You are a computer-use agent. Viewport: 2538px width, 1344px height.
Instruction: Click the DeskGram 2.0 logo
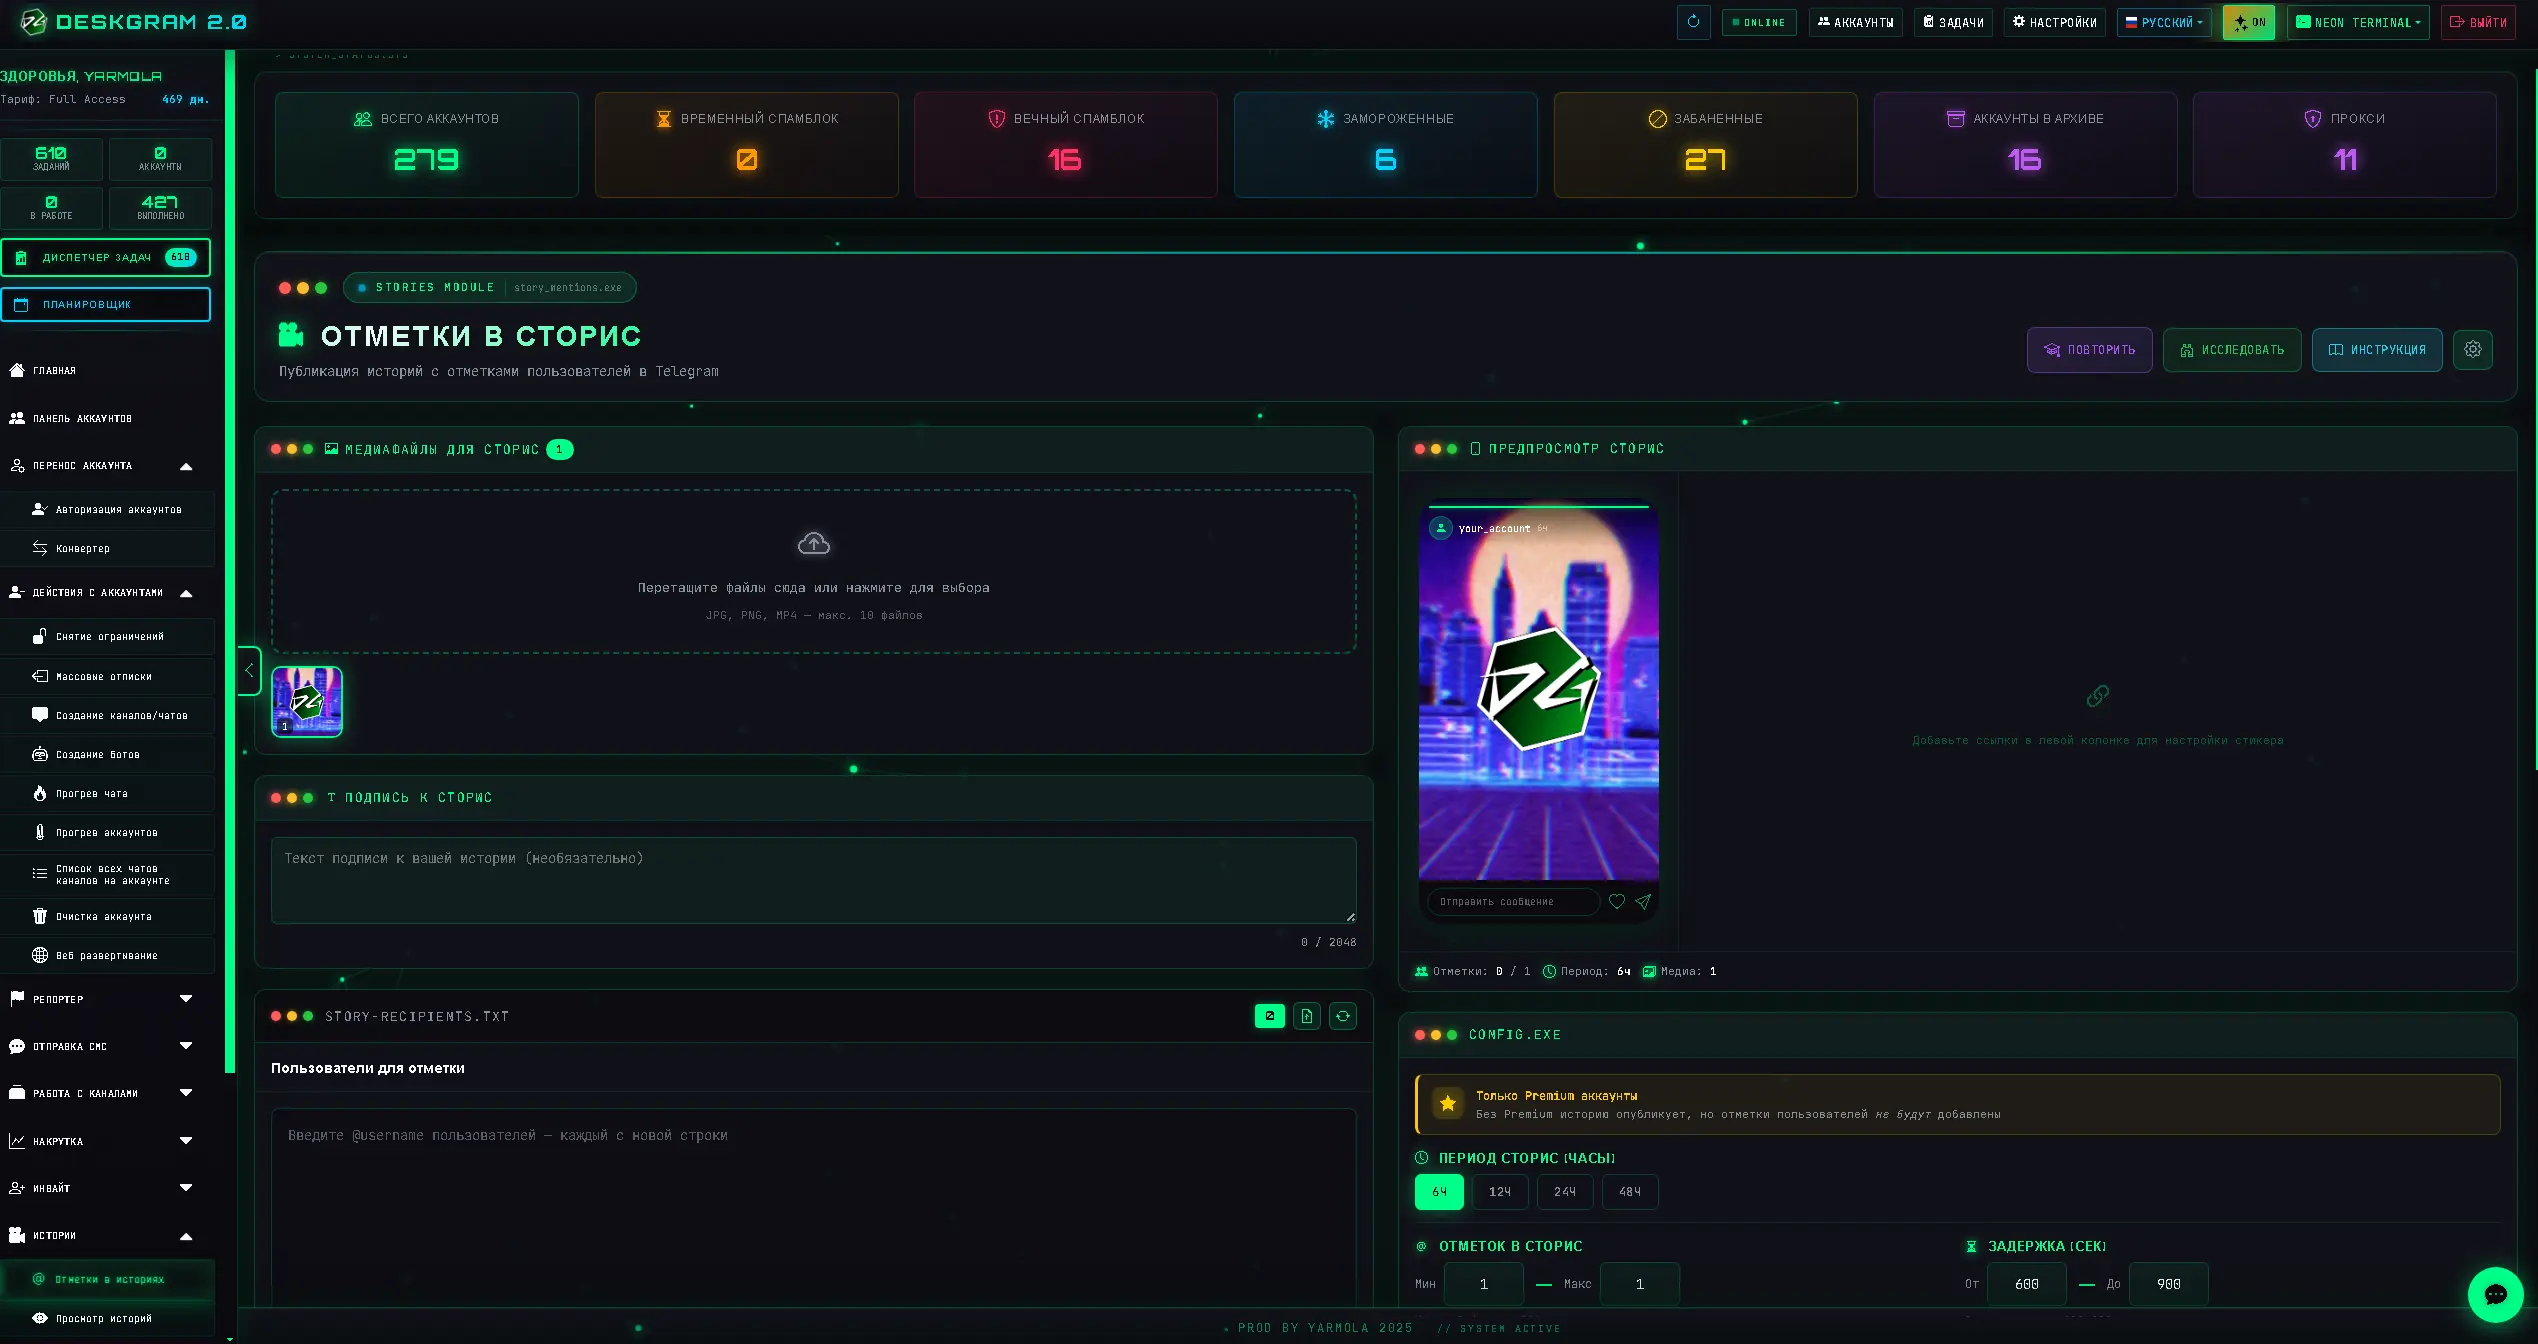133,22
